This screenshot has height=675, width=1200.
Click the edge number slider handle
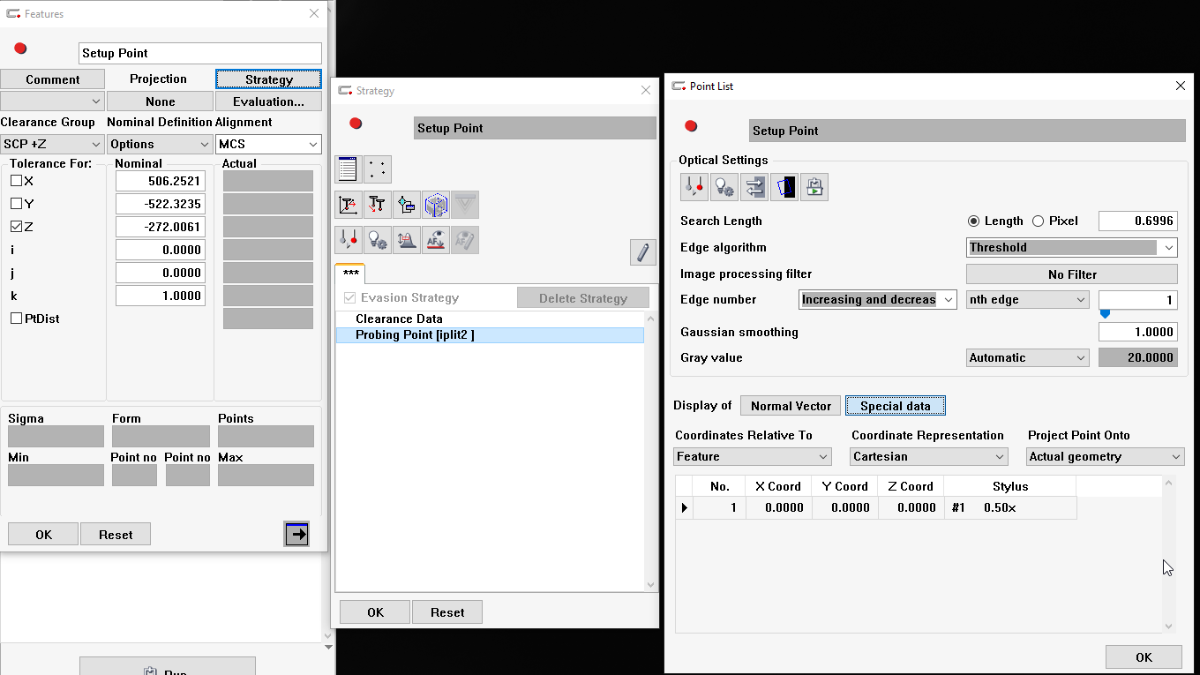click(1105, 314)
